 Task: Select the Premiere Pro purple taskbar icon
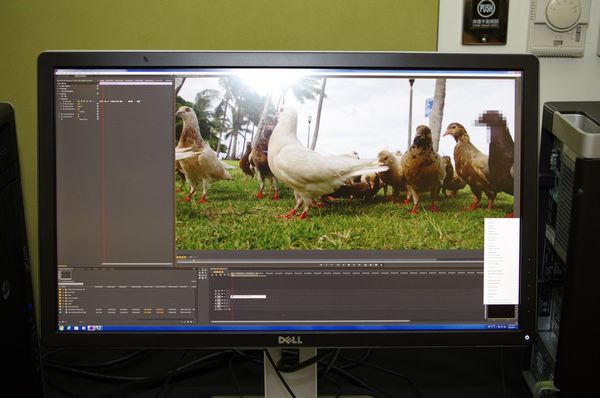click(91, 328)
